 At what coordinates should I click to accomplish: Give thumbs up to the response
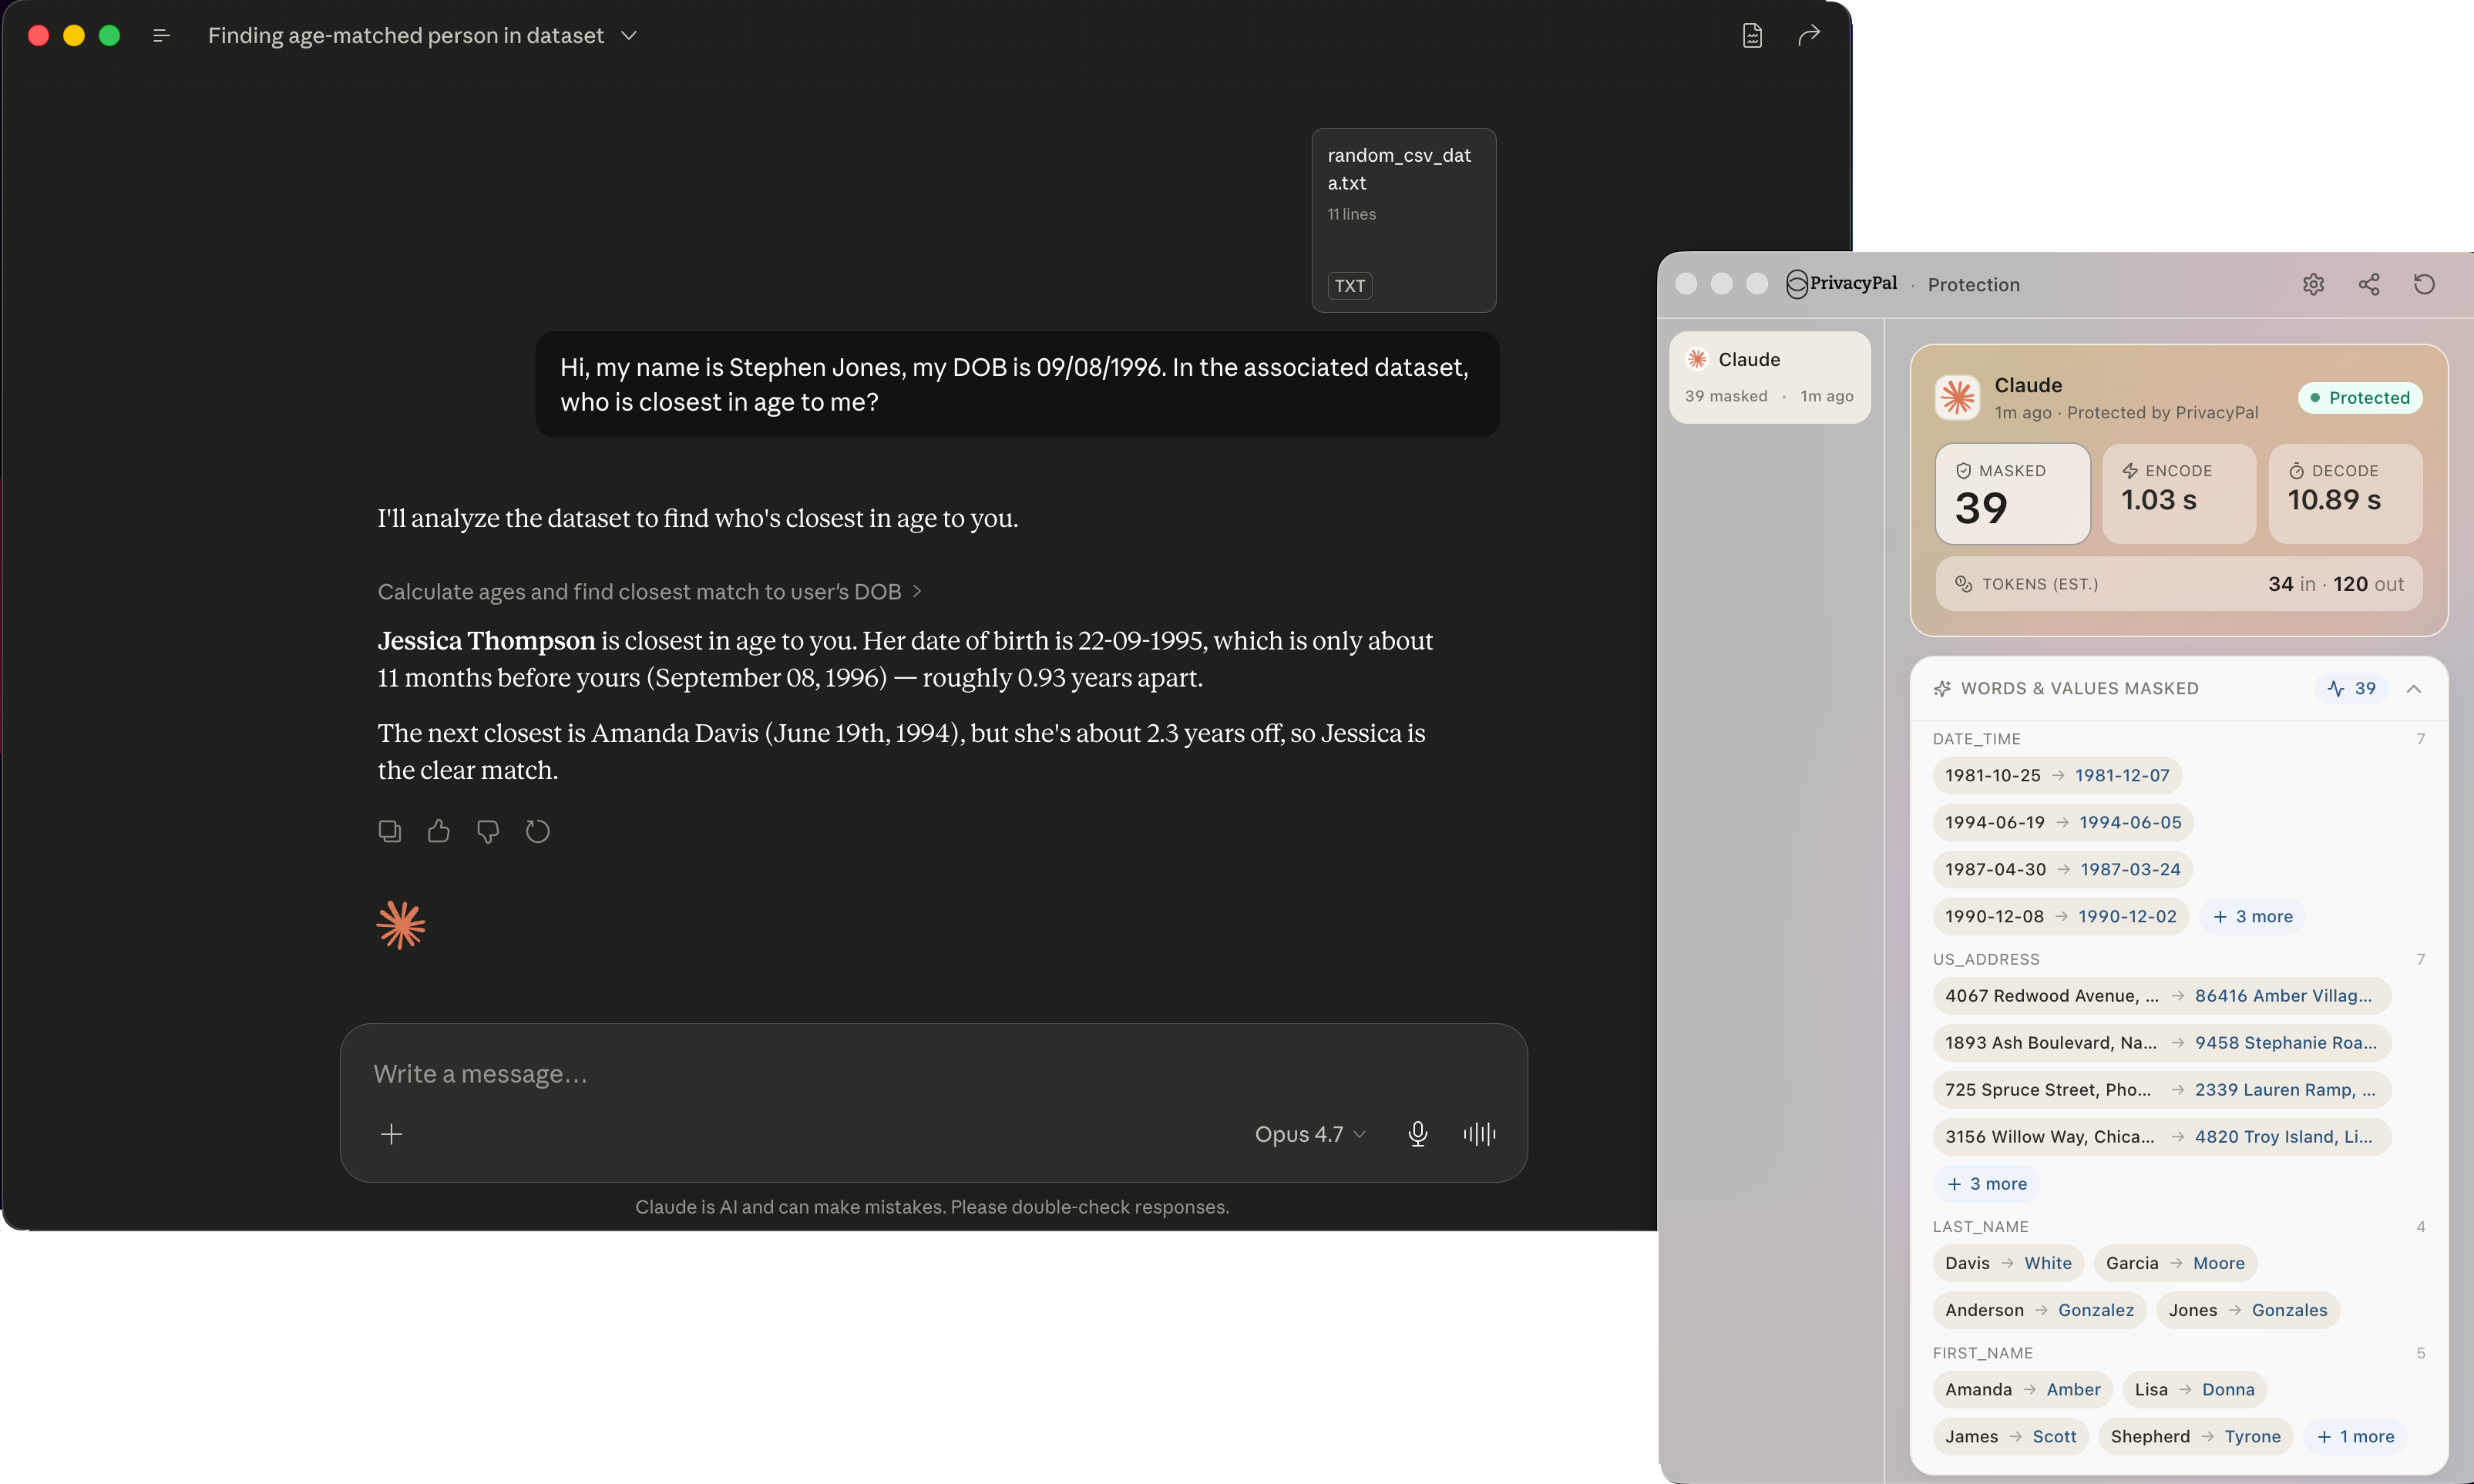[439, 831]
